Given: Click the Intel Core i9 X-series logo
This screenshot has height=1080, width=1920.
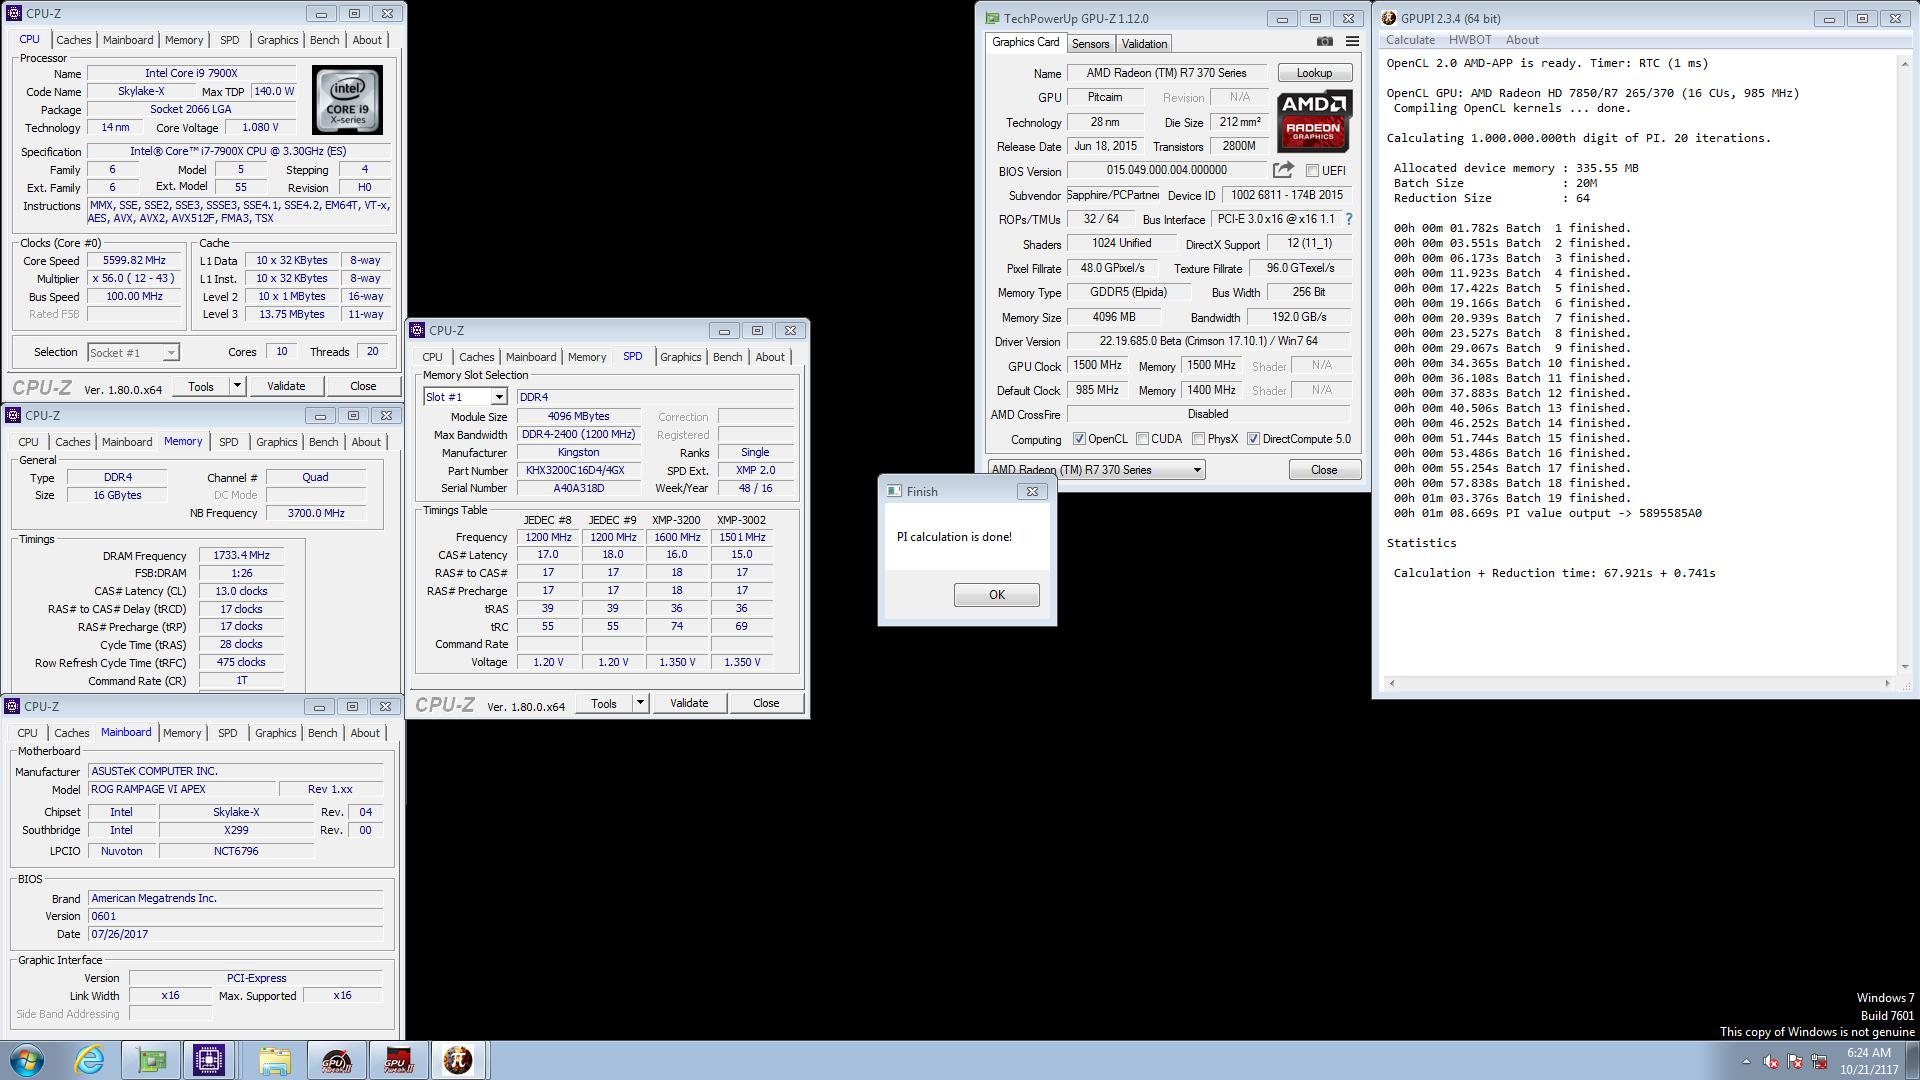Looking at the screenshot, I should (x=347, y=100).
